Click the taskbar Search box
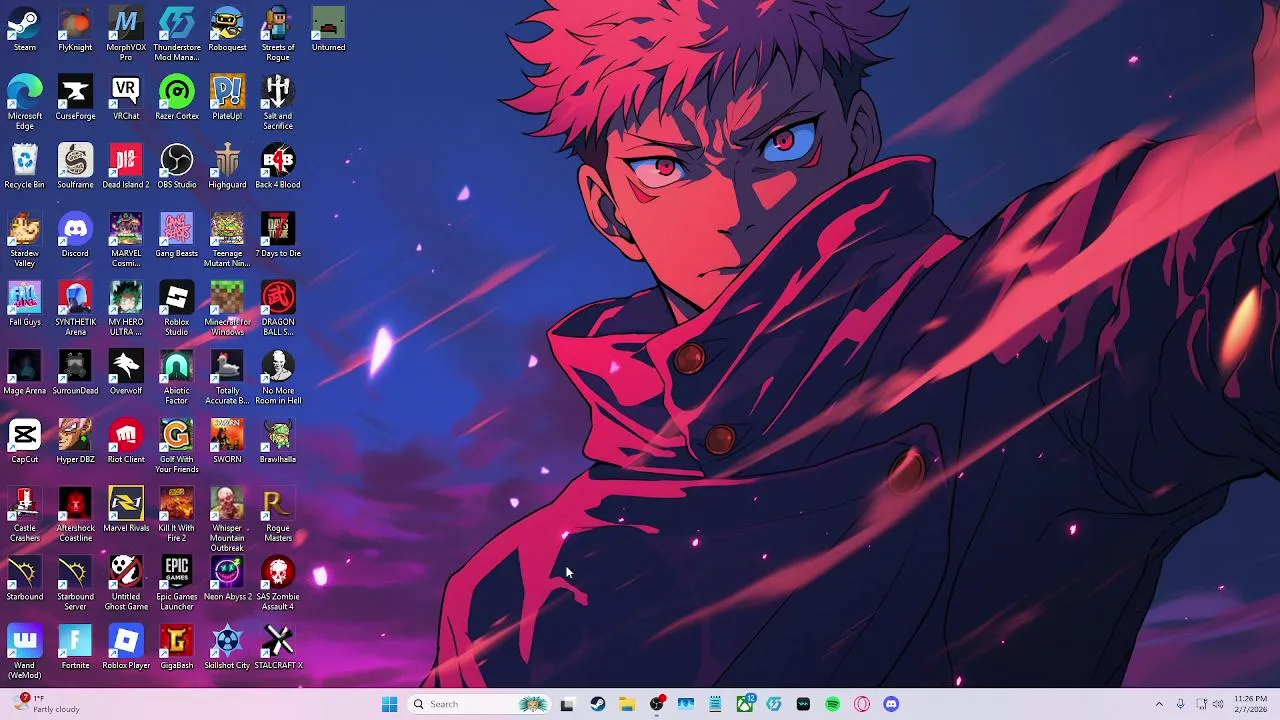This screenshot has height=720, width=1280. 480,704
